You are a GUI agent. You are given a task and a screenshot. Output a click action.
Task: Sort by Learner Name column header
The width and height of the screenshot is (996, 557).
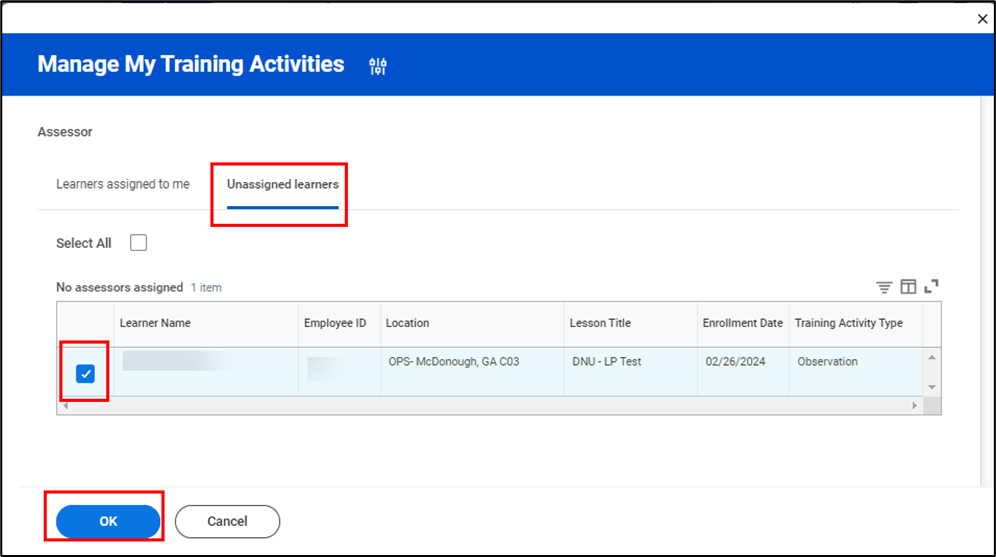tap(155, 323)
